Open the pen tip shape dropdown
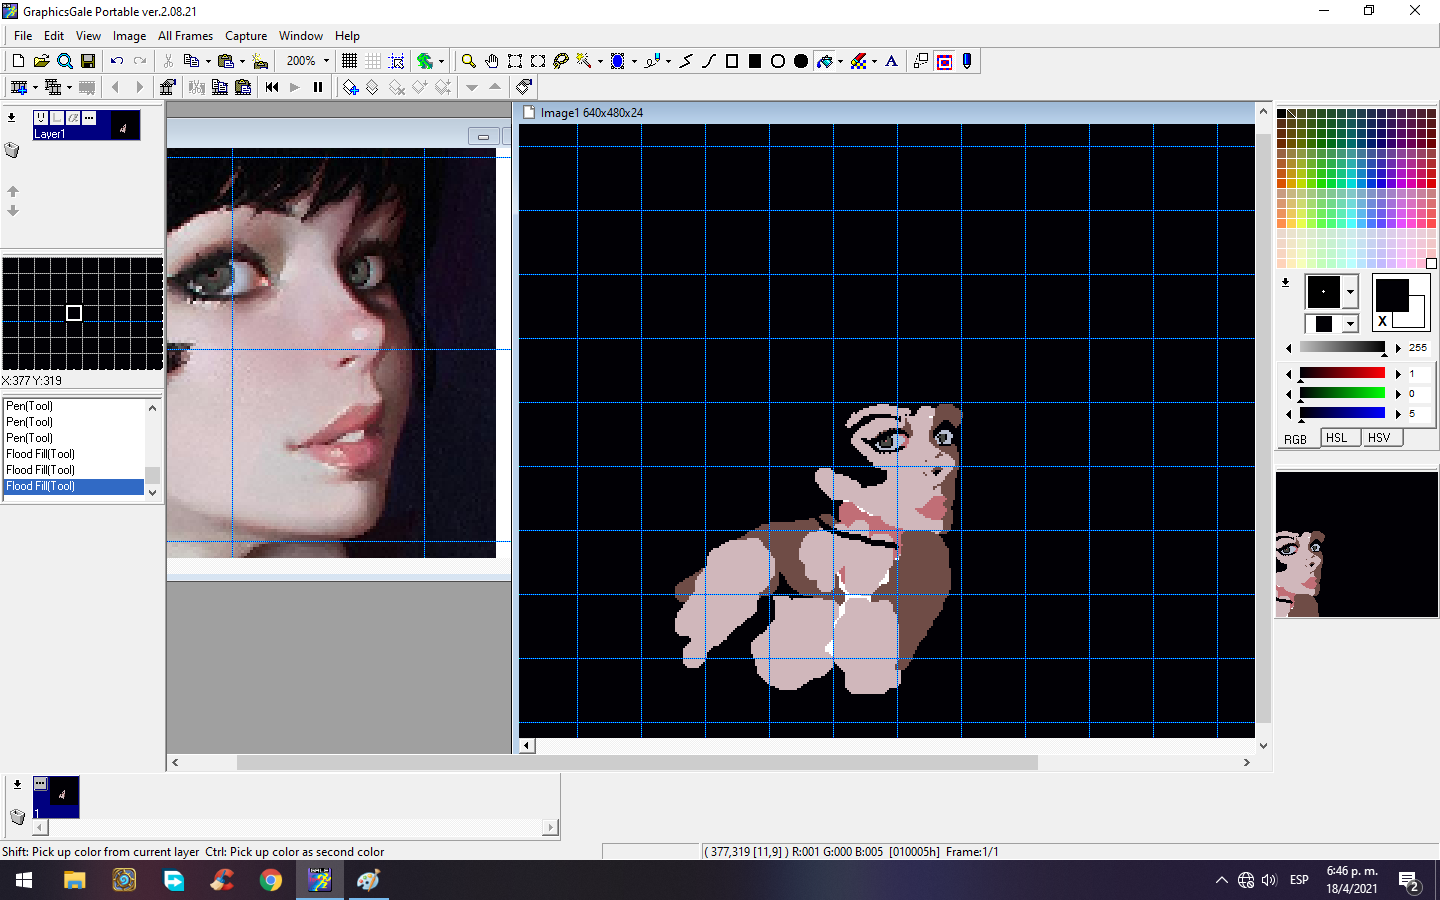 1350,292
